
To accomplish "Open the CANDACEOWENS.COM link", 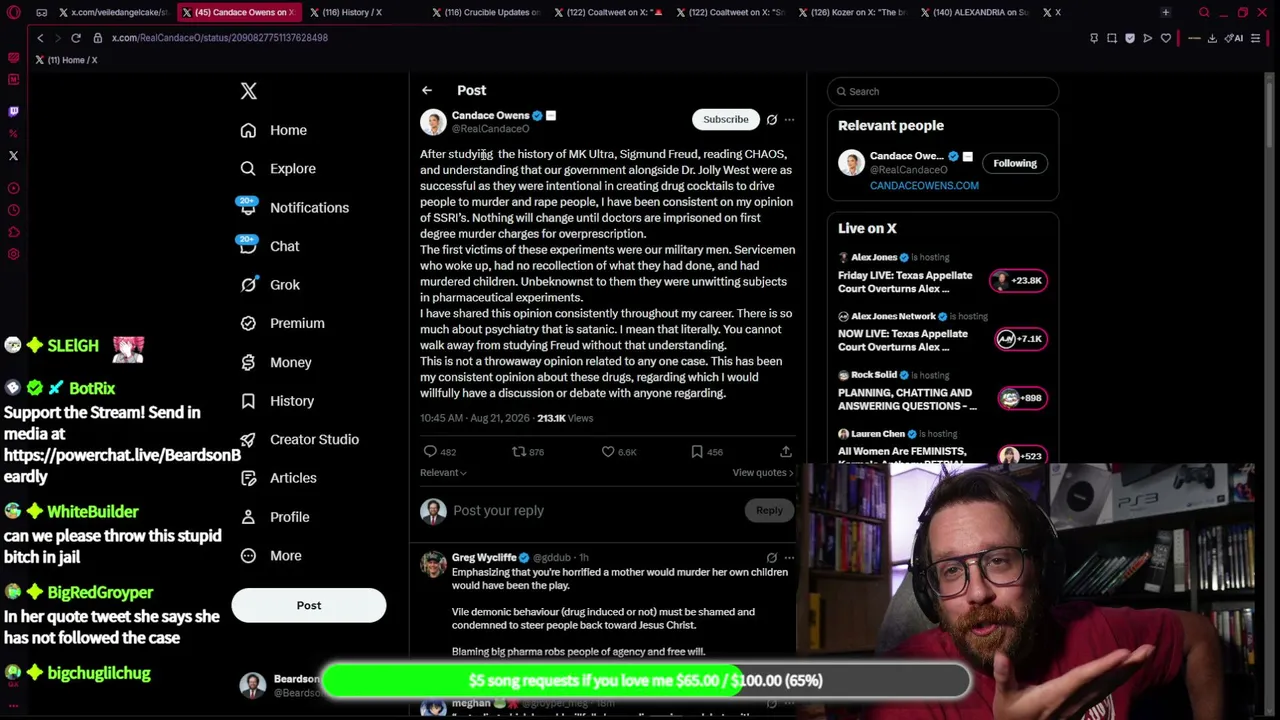I will tap(924, 186).
